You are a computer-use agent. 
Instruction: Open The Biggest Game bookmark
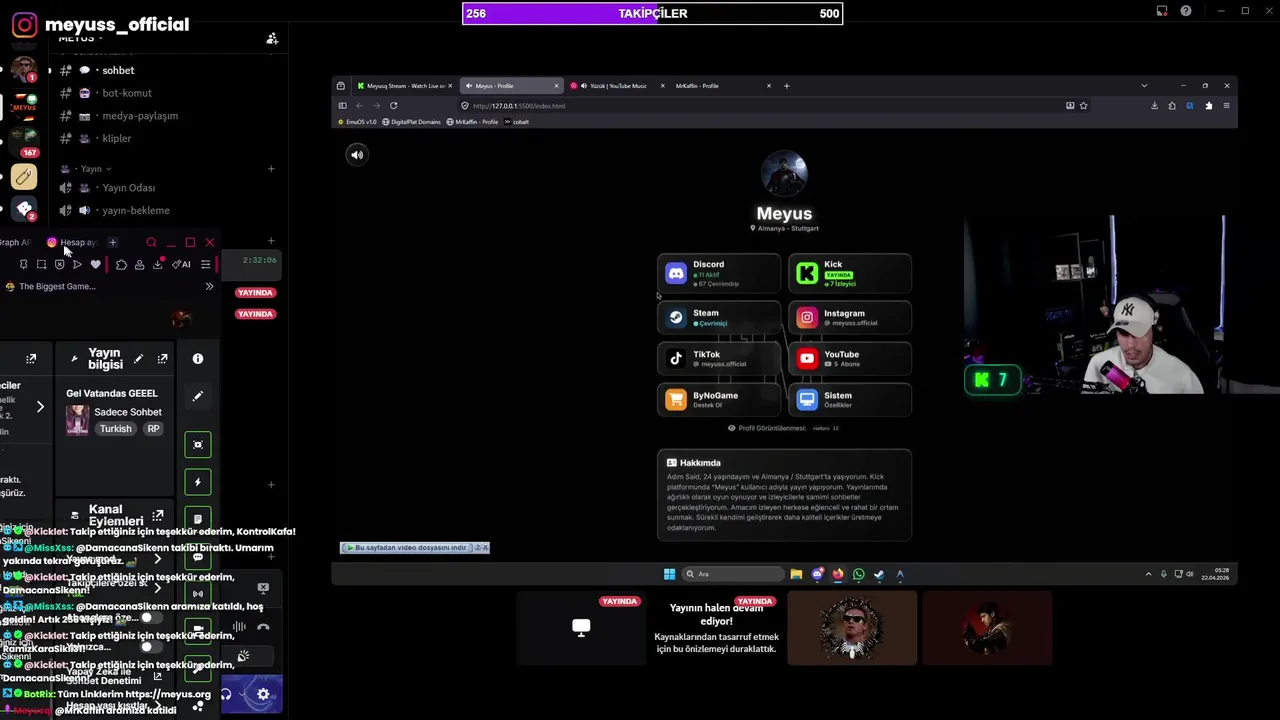(50, 287)
